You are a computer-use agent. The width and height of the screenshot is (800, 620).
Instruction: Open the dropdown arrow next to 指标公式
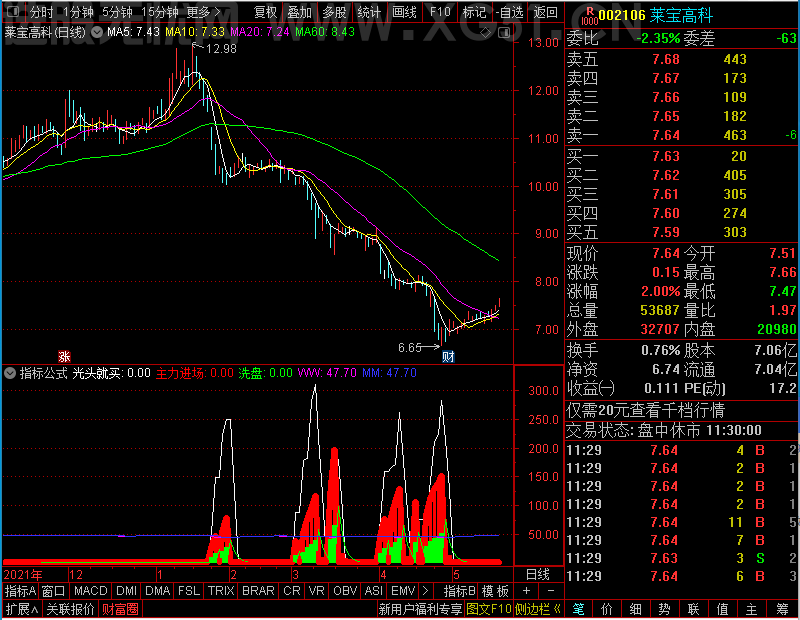point(10,373)
